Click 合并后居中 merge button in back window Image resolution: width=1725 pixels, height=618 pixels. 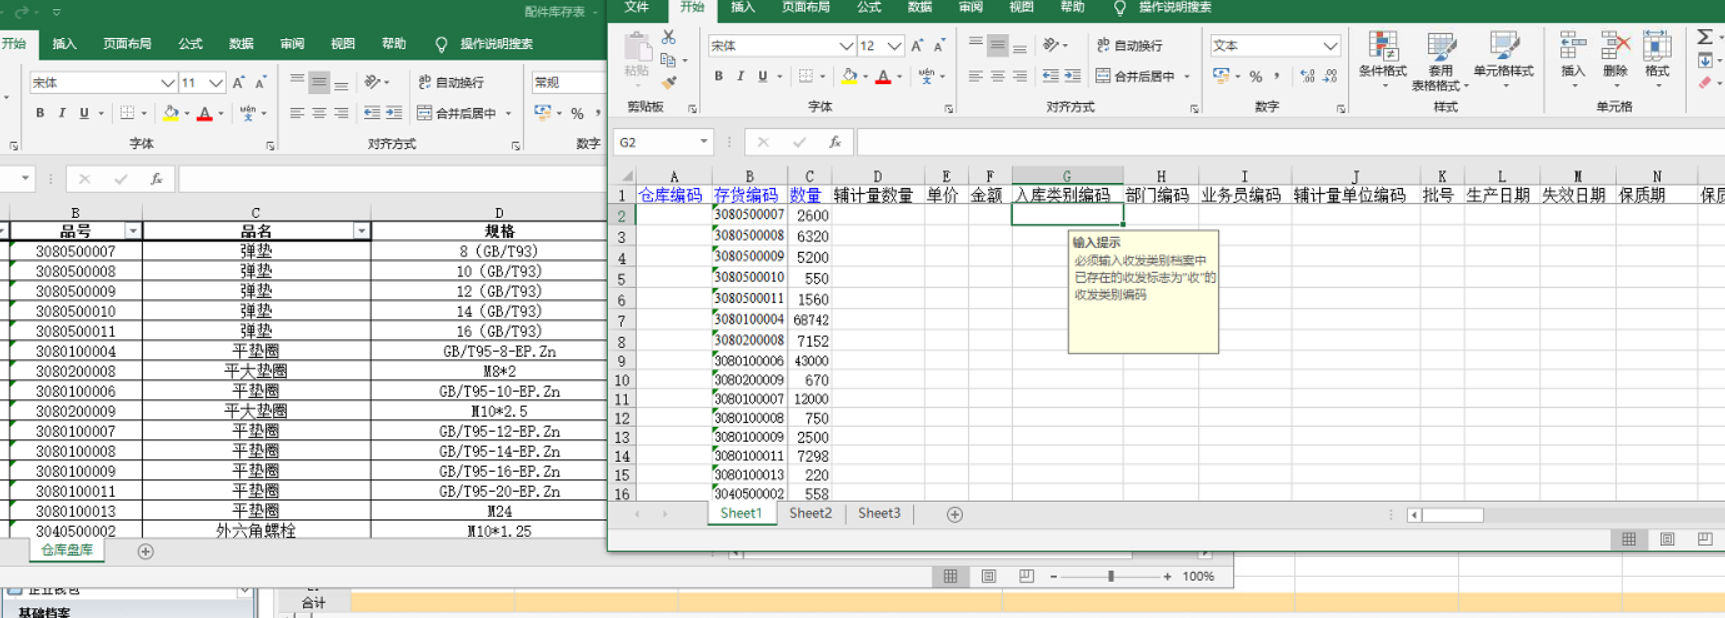(x=457, y=113)
